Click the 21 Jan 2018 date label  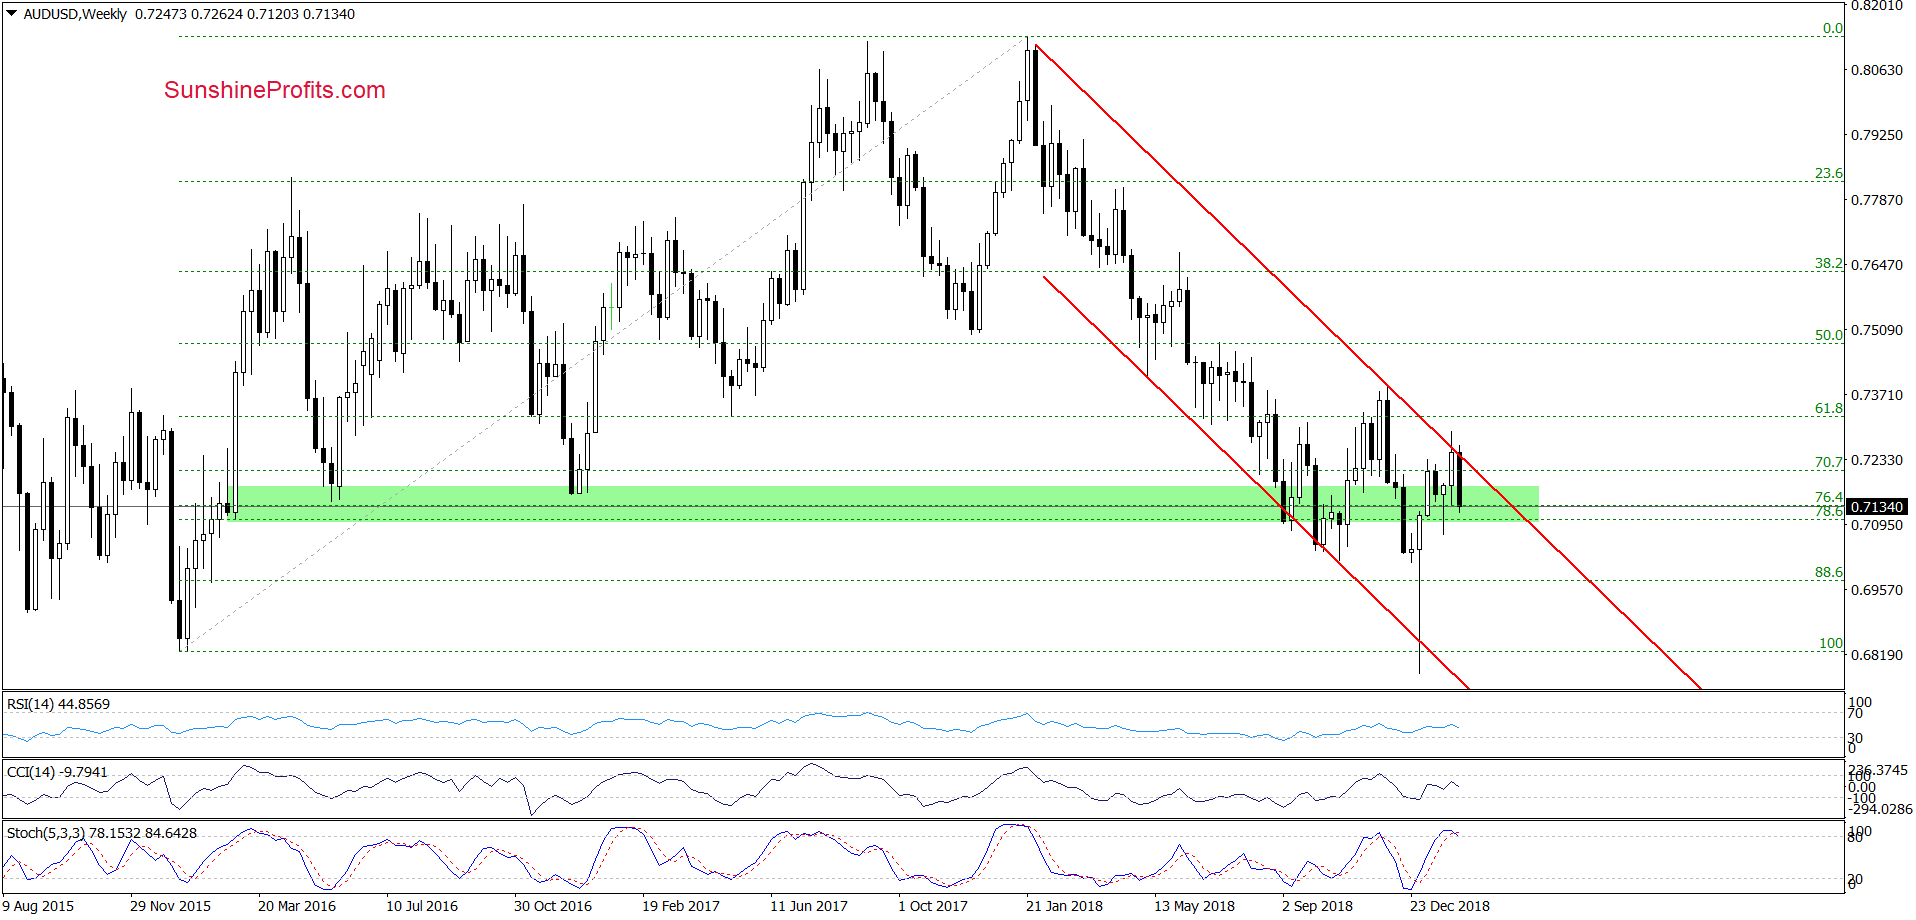(x=1064, y=906)
